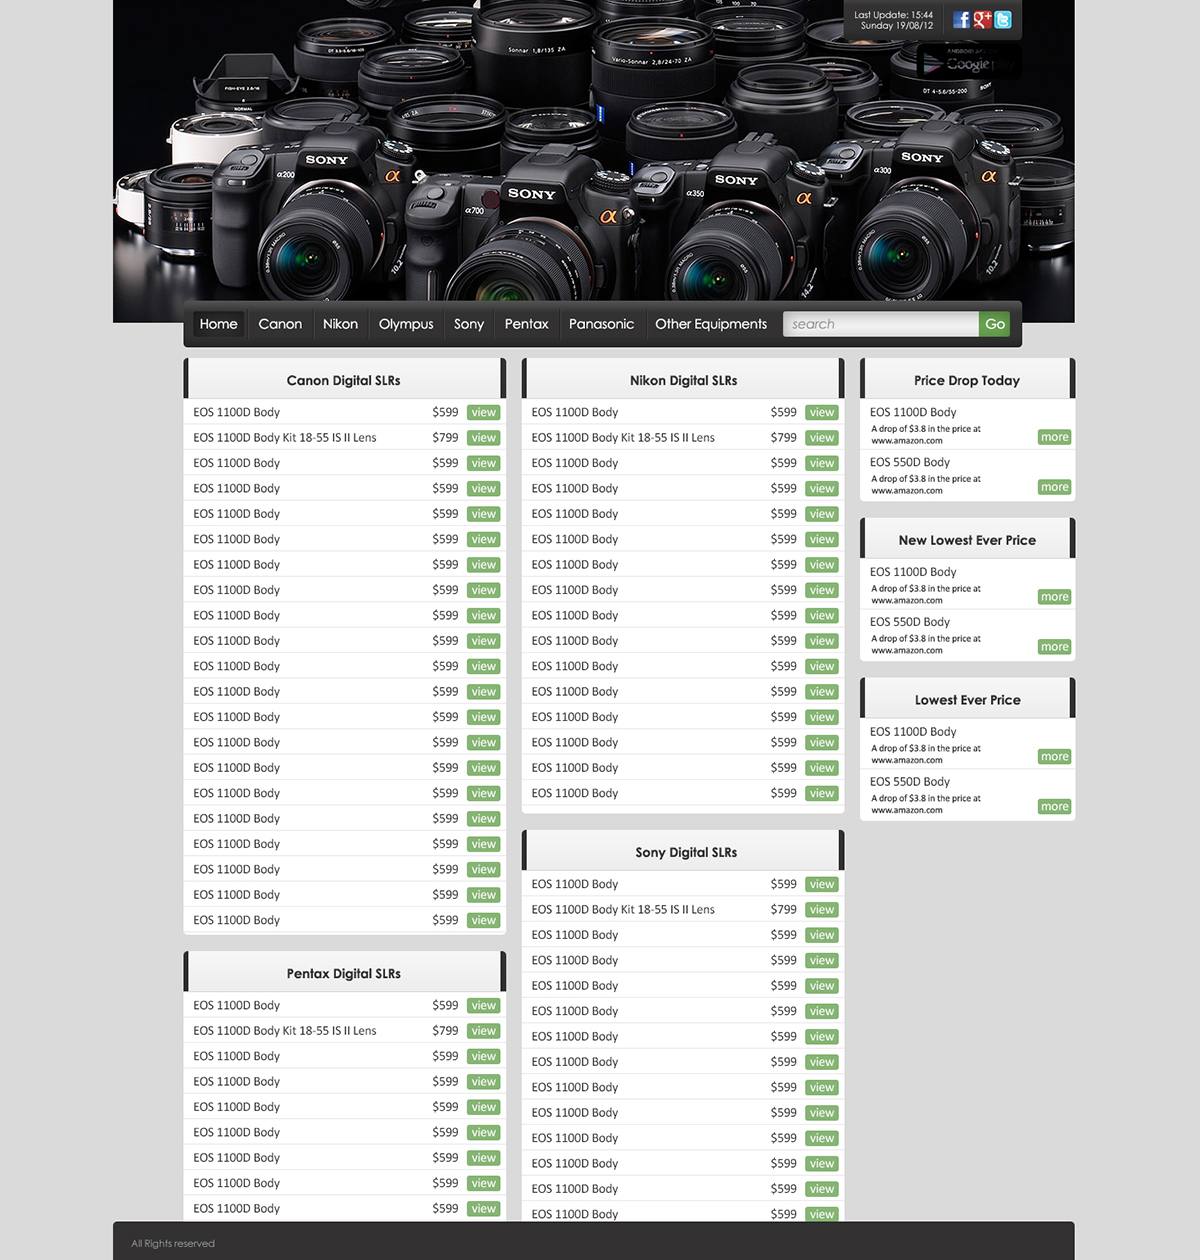View the Sony EOS 1100D Body Kit 18-55 lens

821,909
